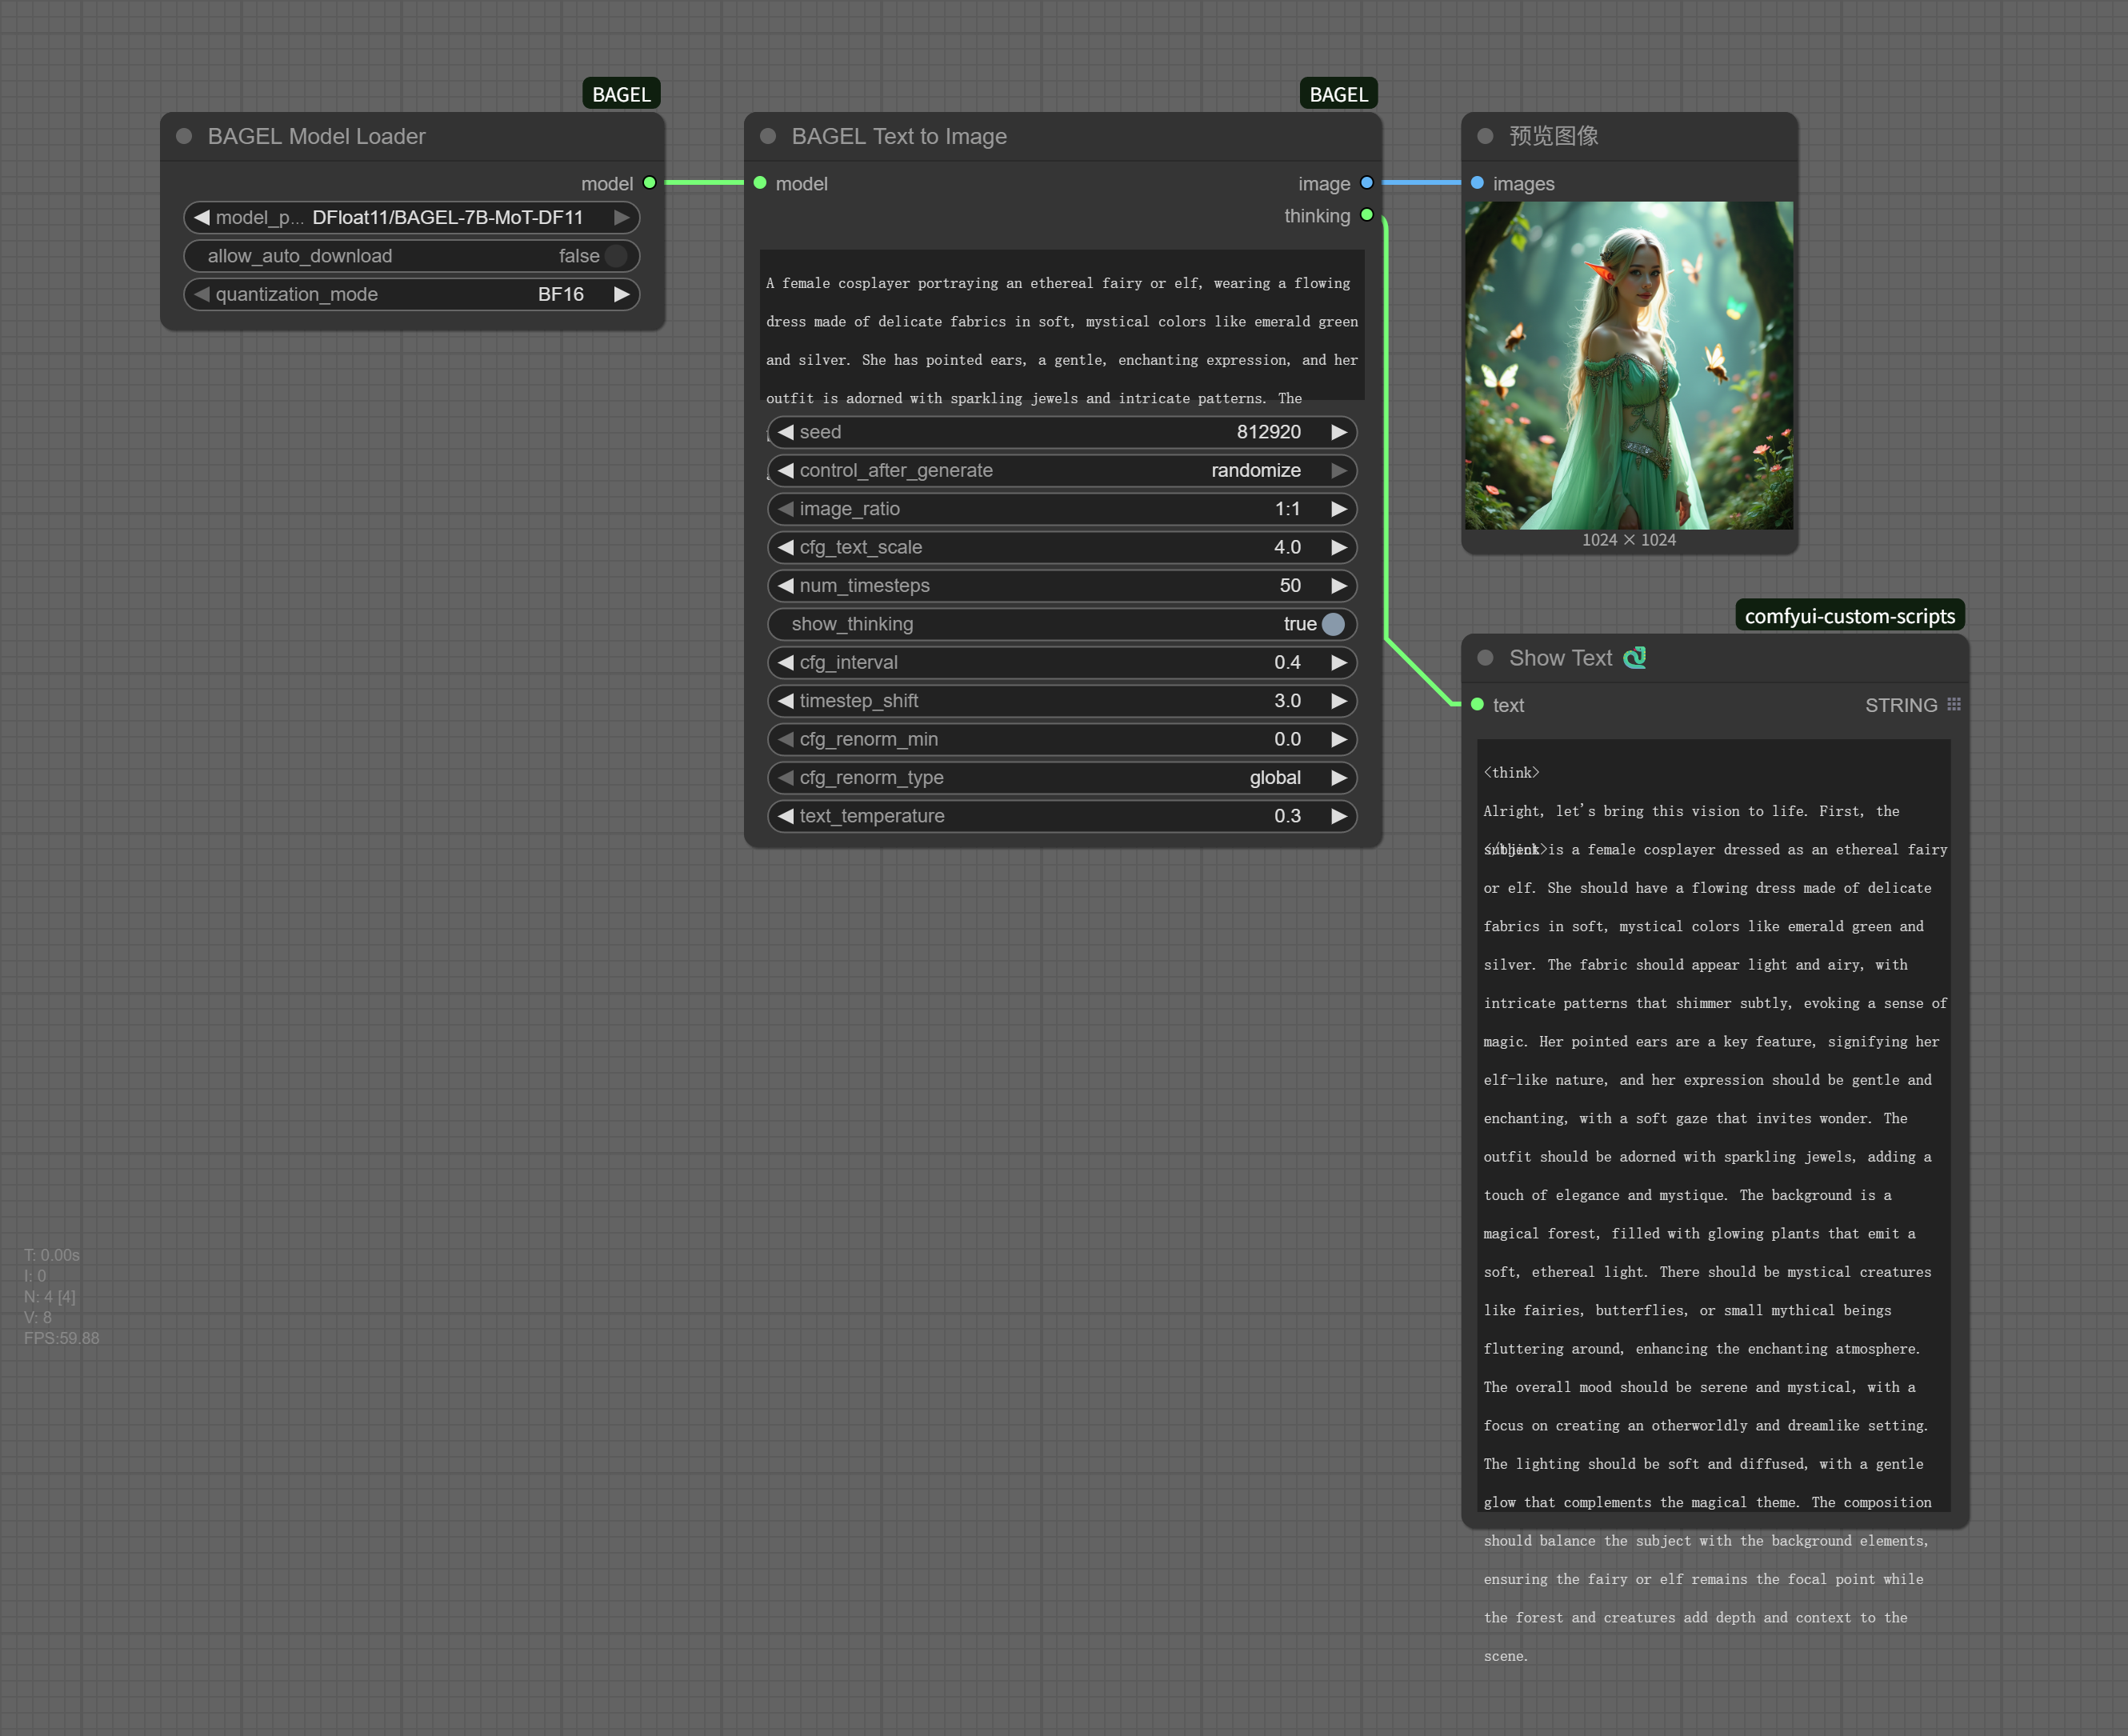
Task: Collapse the Show Text node dot
Action: click(1485, 658)
